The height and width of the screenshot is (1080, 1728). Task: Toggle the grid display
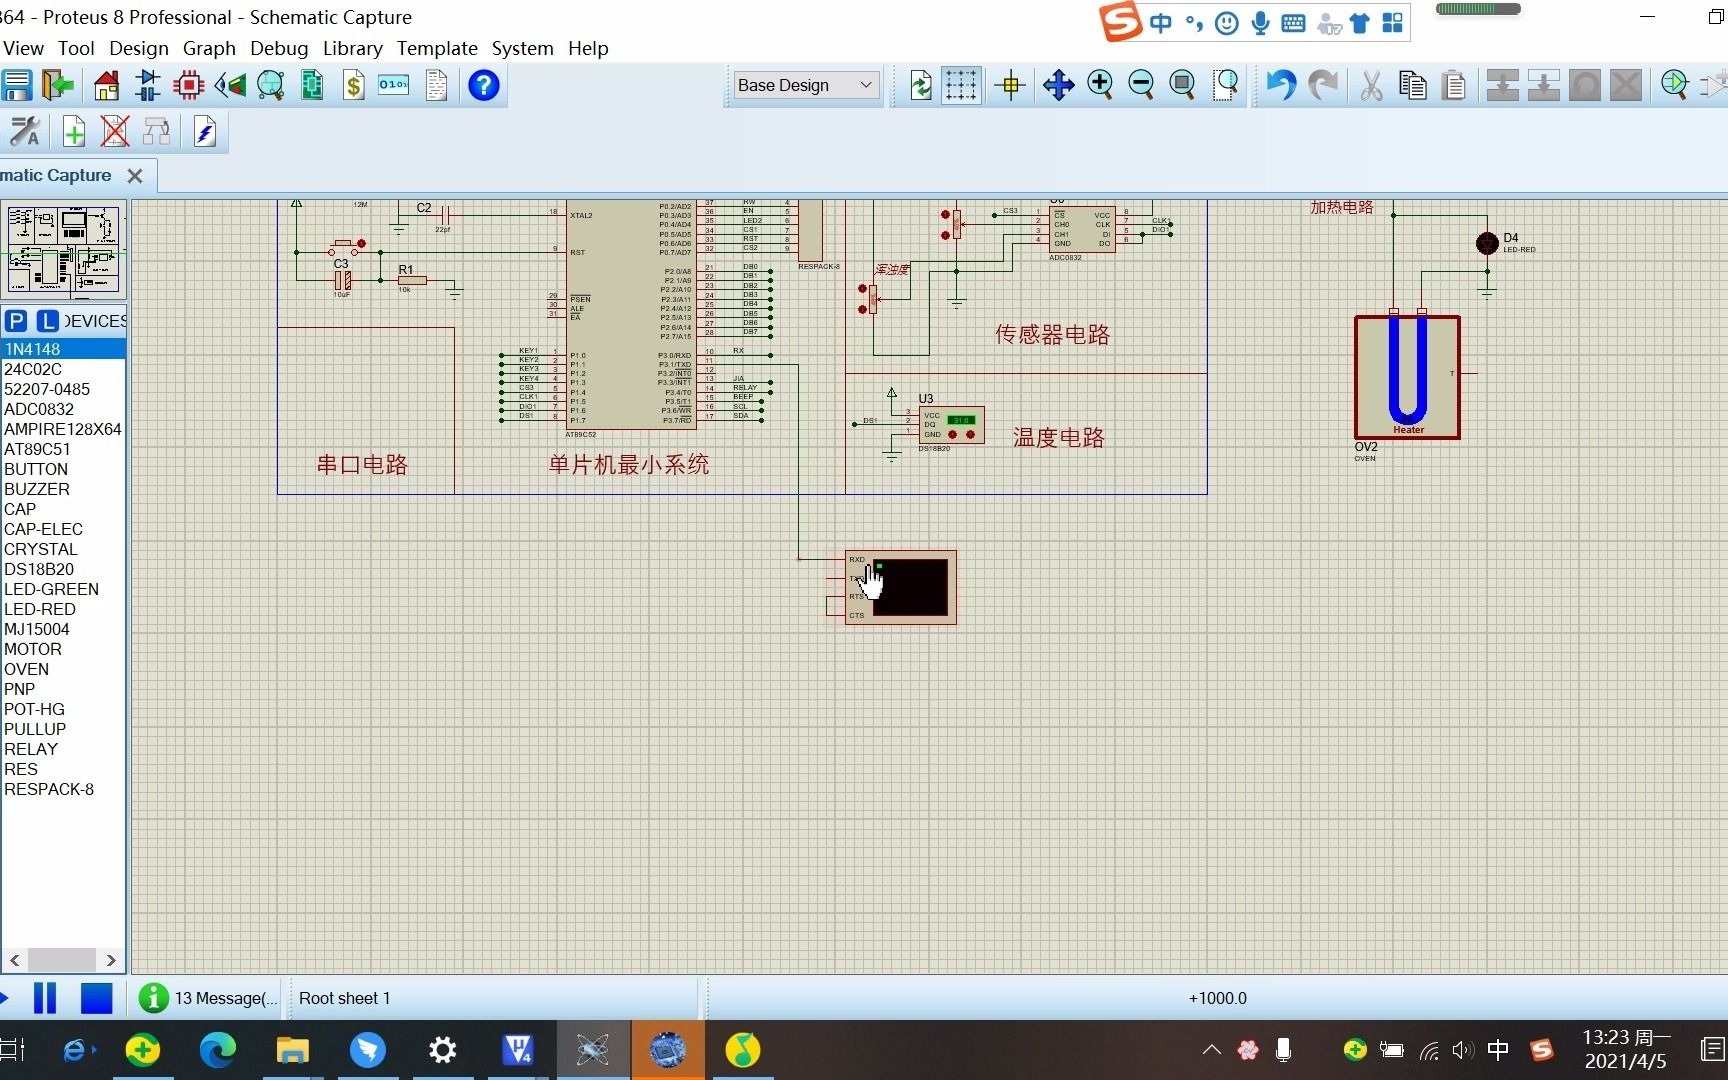[961, 85]
